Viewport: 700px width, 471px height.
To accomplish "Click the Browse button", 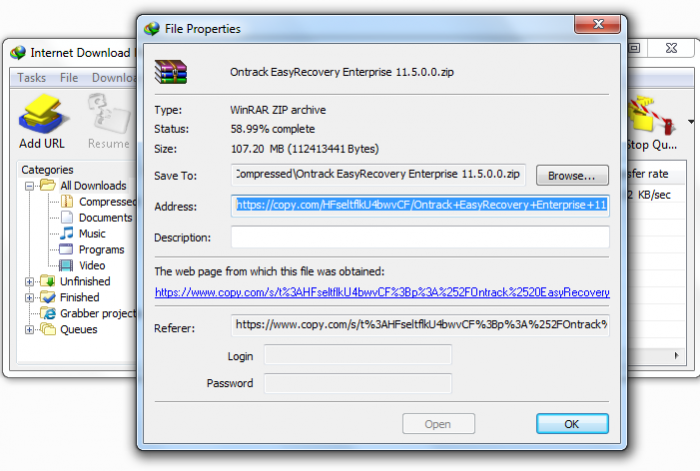I will tap(572, 175).
